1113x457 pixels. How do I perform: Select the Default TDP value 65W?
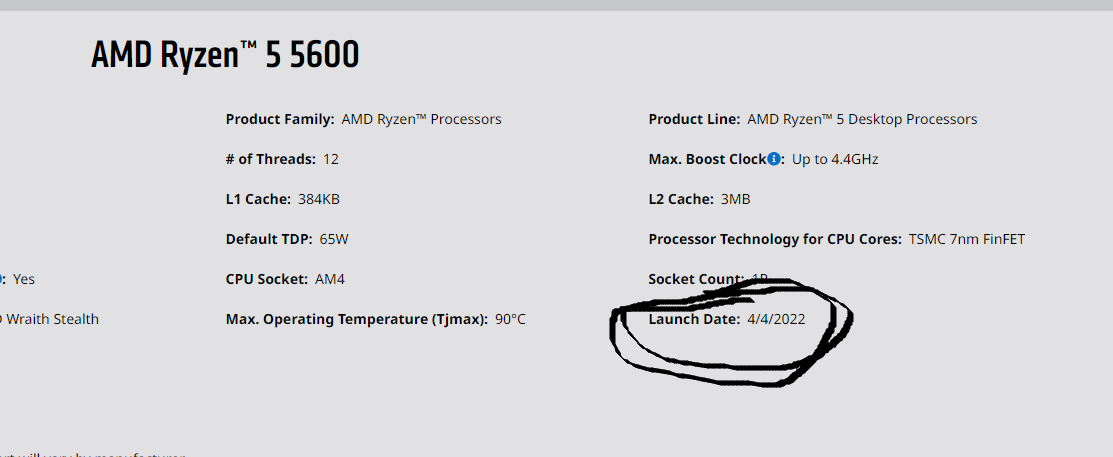tap(334, 239)
